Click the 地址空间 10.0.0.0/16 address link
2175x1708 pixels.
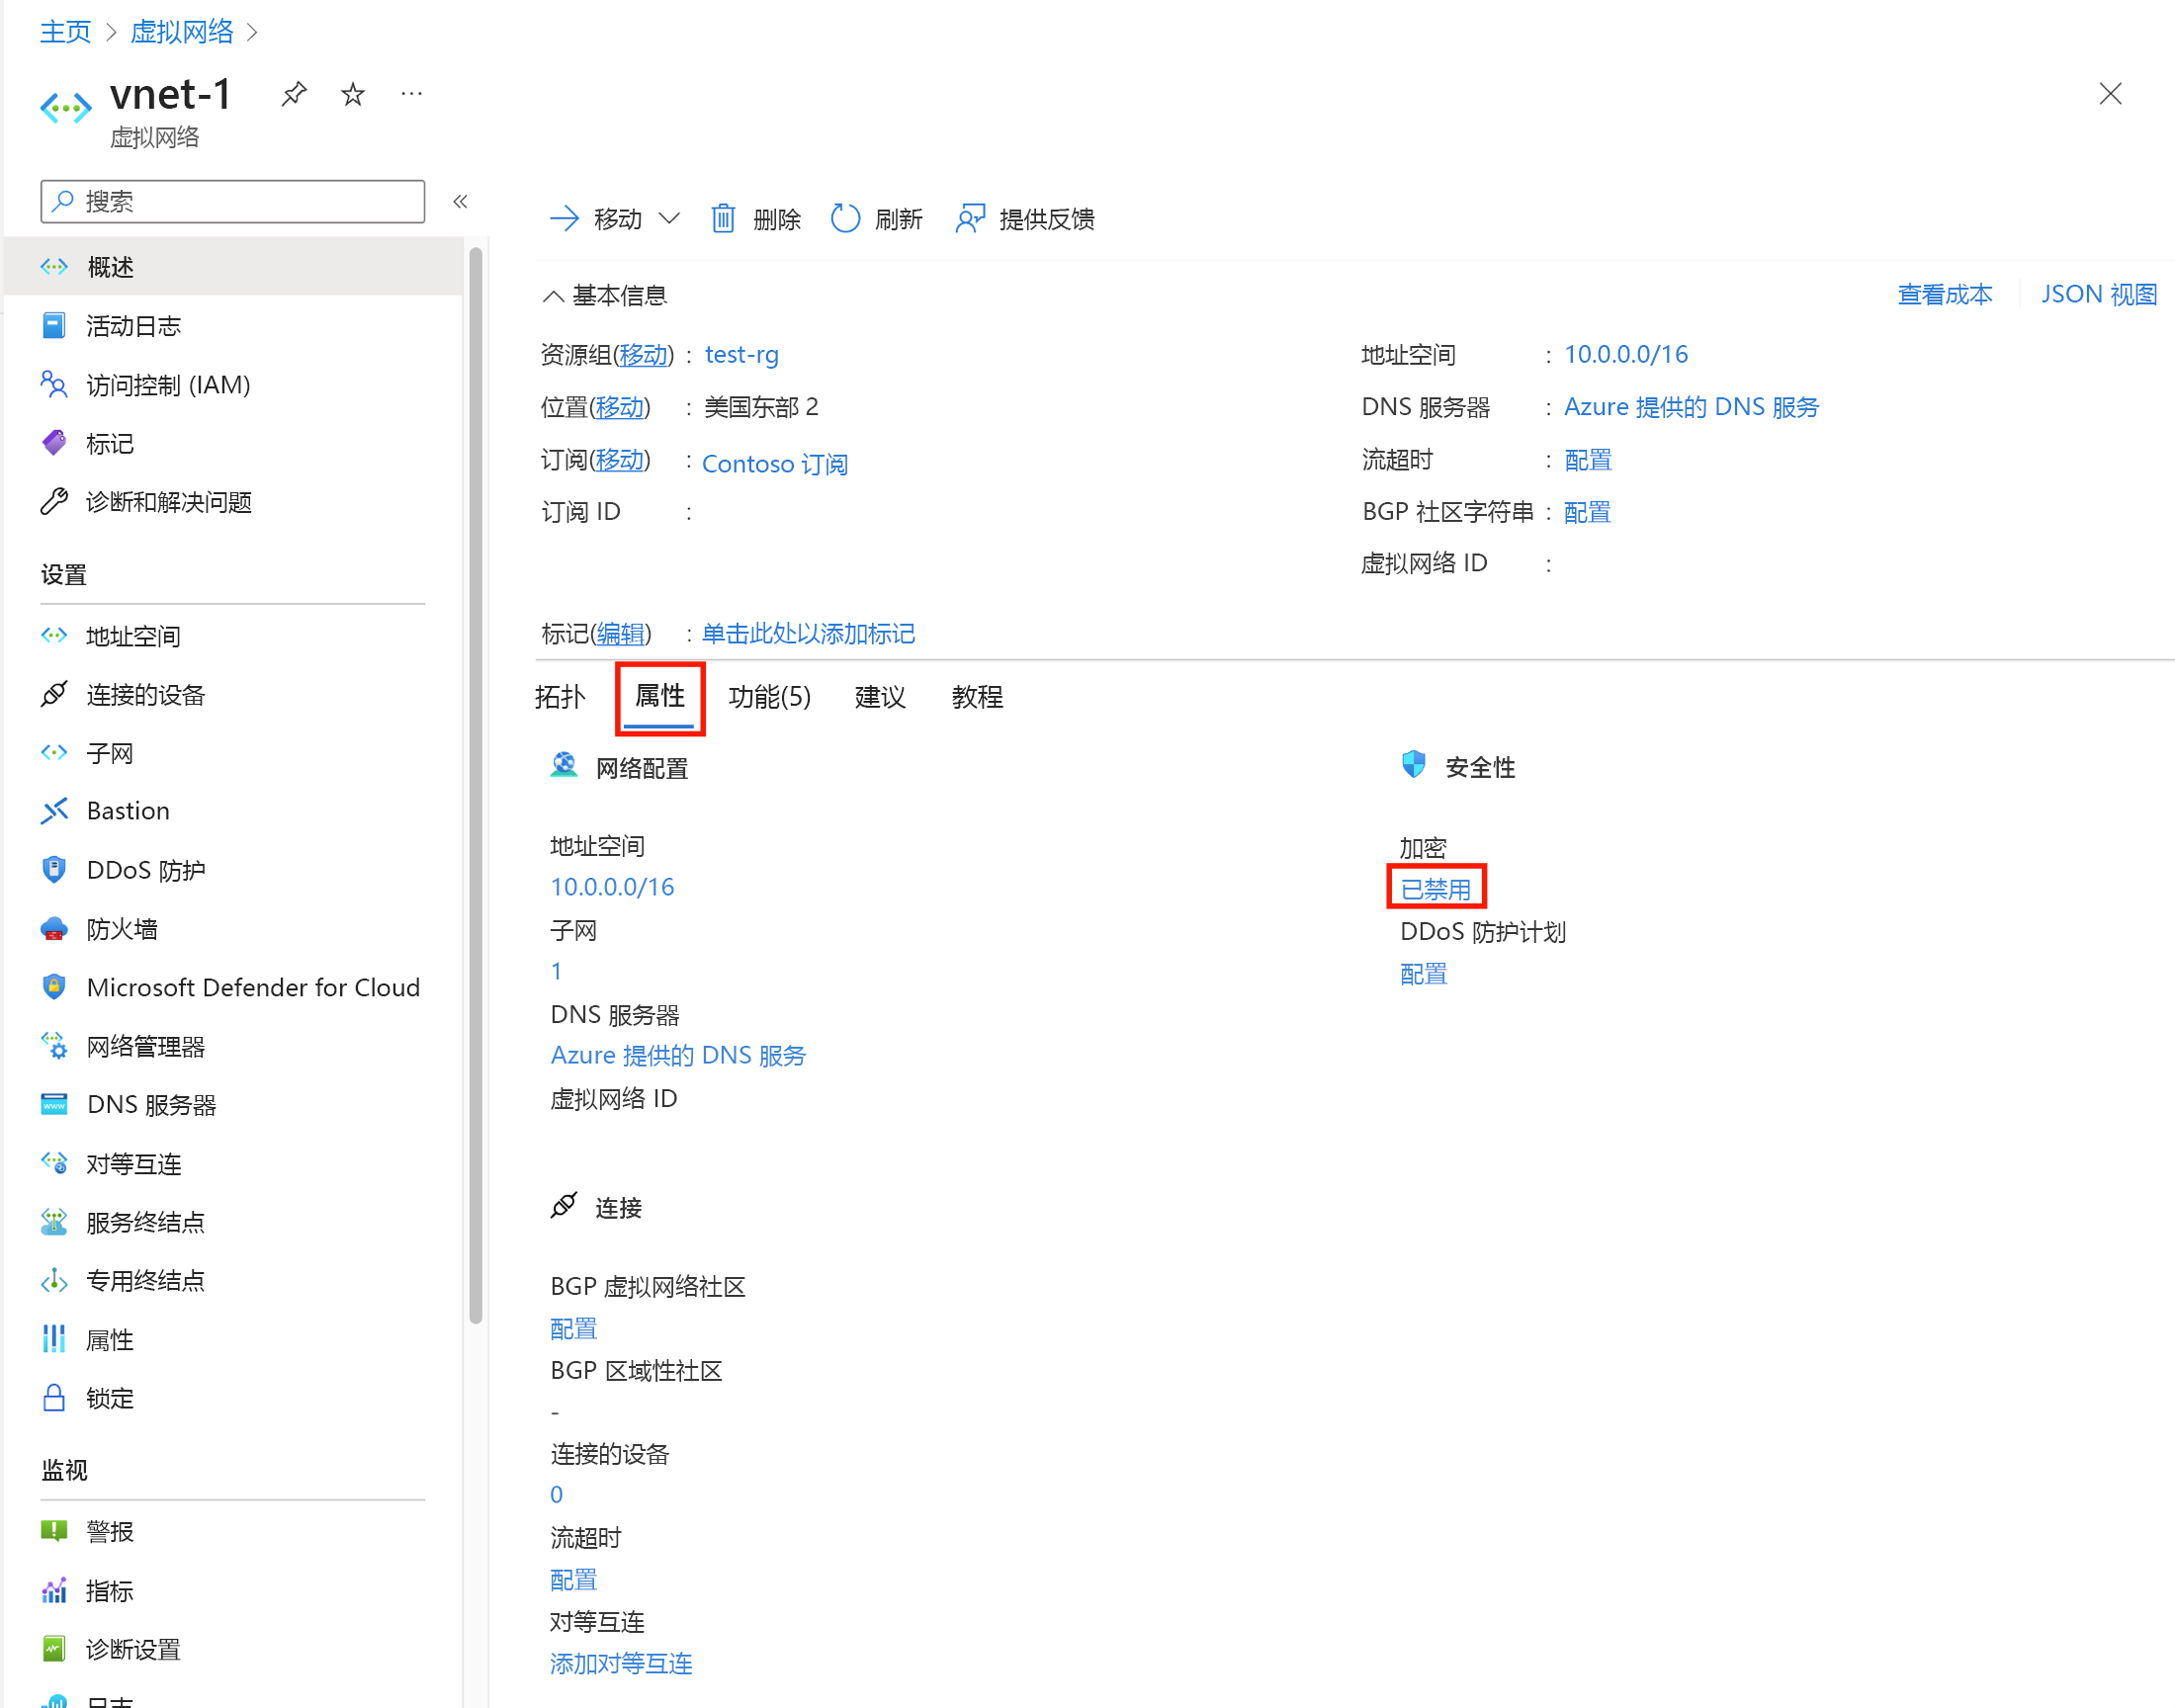click(x=609, y=886)
